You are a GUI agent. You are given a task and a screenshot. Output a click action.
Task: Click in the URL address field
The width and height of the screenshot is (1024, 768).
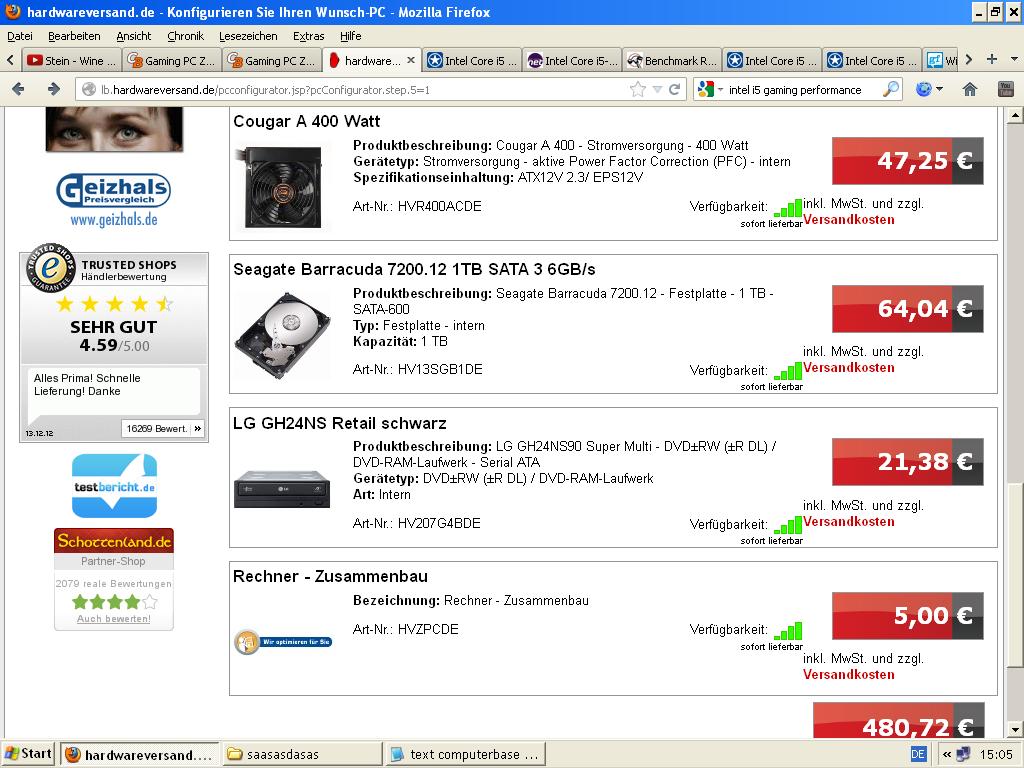click(363, 89)
